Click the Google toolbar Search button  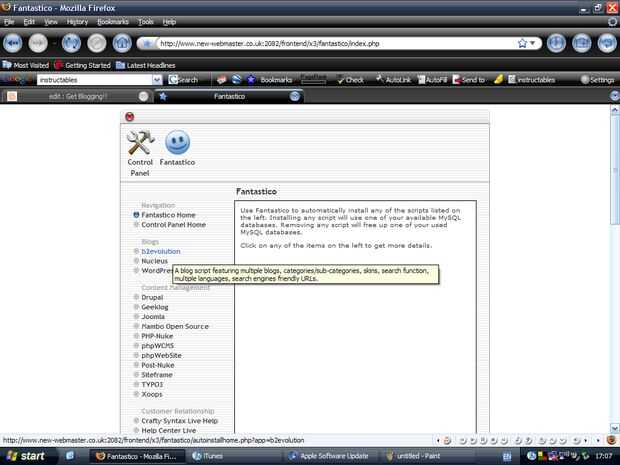tap(183, 80)
